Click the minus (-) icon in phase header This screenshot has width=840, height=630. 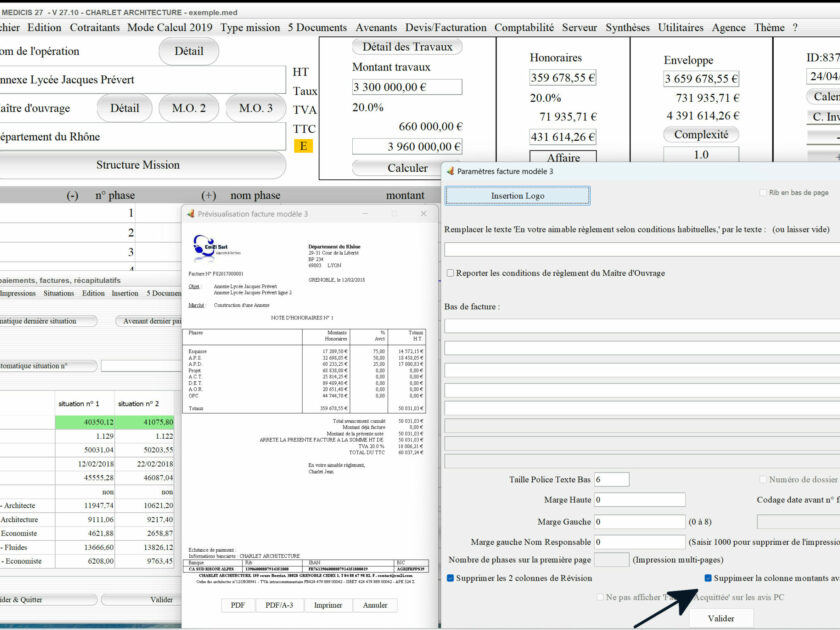tap(72, 196)
